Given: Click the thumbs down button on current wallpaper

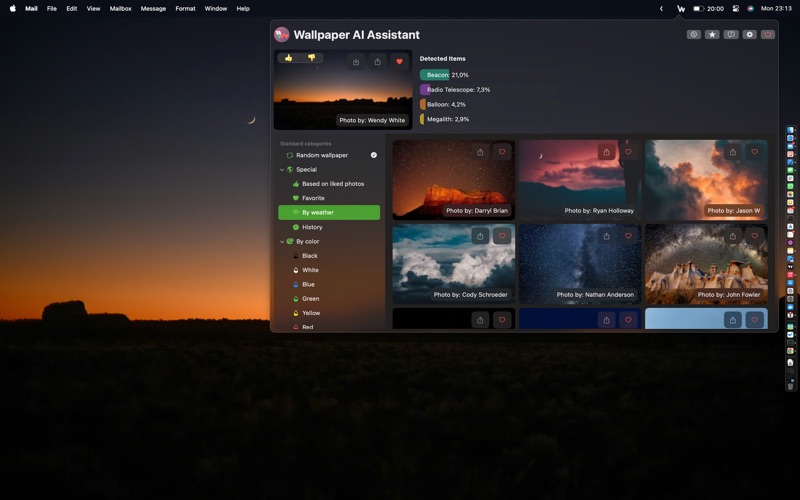Looking at the screenshot, I should pos(311,58).
